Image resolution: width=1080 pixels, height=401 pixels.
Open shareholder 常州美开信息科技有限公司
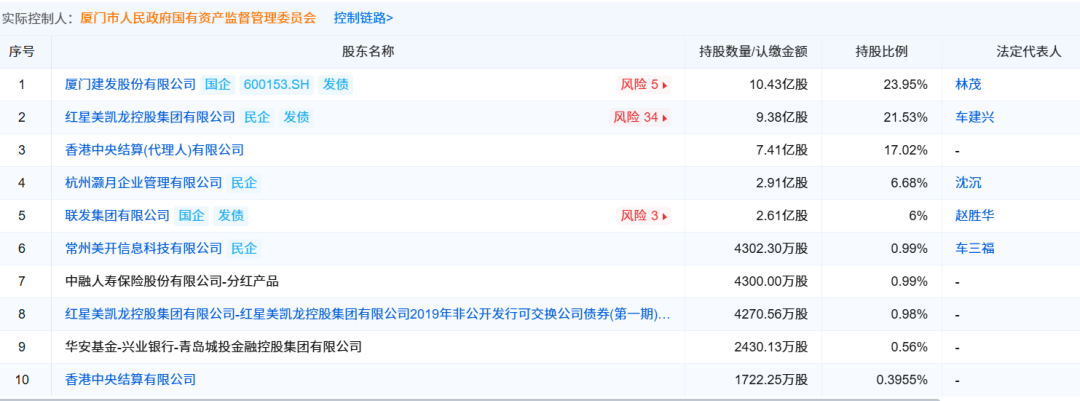pos(143,248)
